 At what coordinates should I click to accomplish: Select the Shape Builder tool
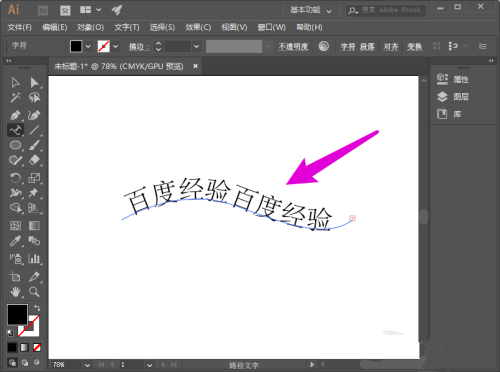point(15,208)
